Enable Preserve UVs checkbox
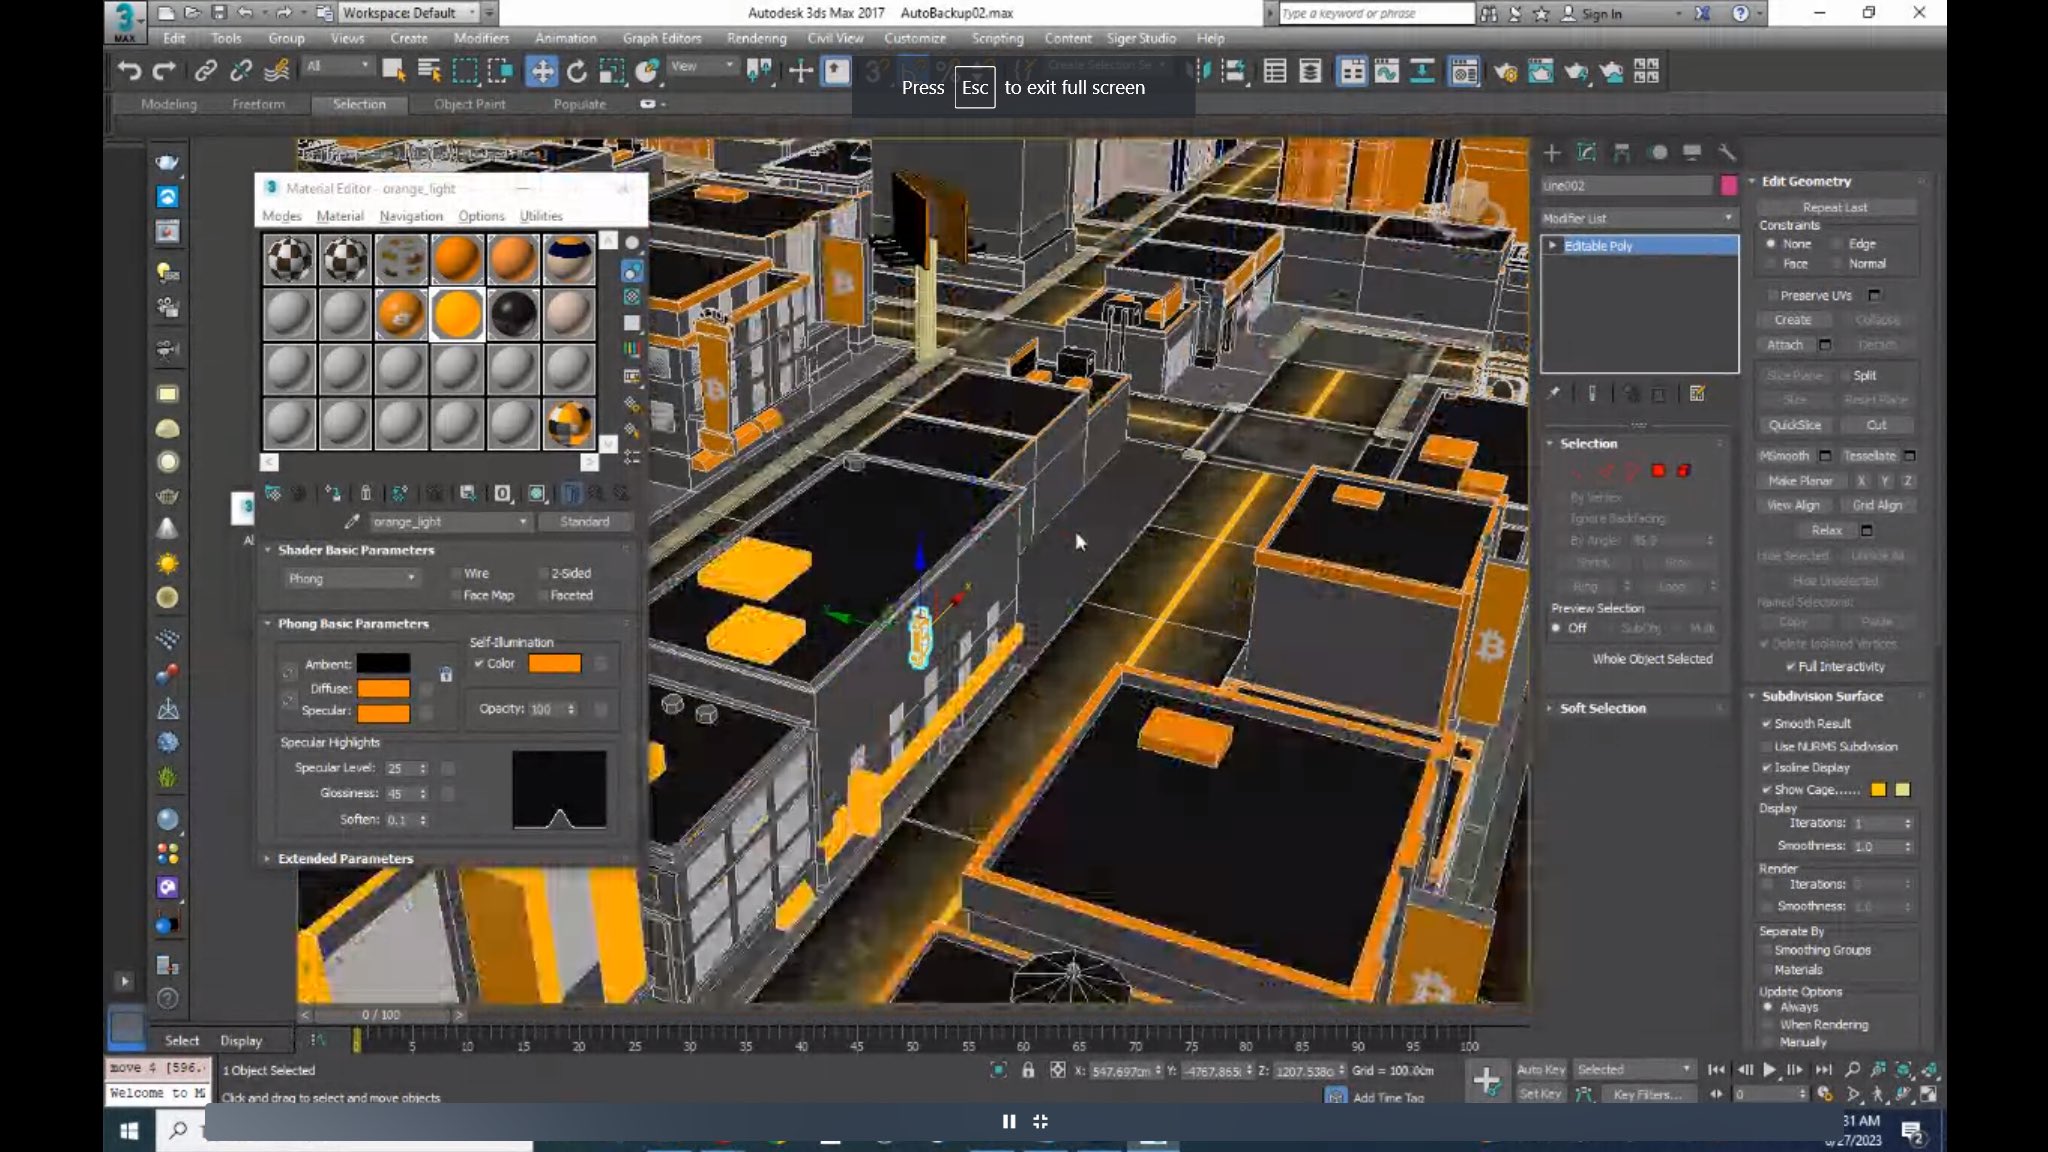Image resolution: width=2048 pixels, height=1152 pixels. (1772, 295)
